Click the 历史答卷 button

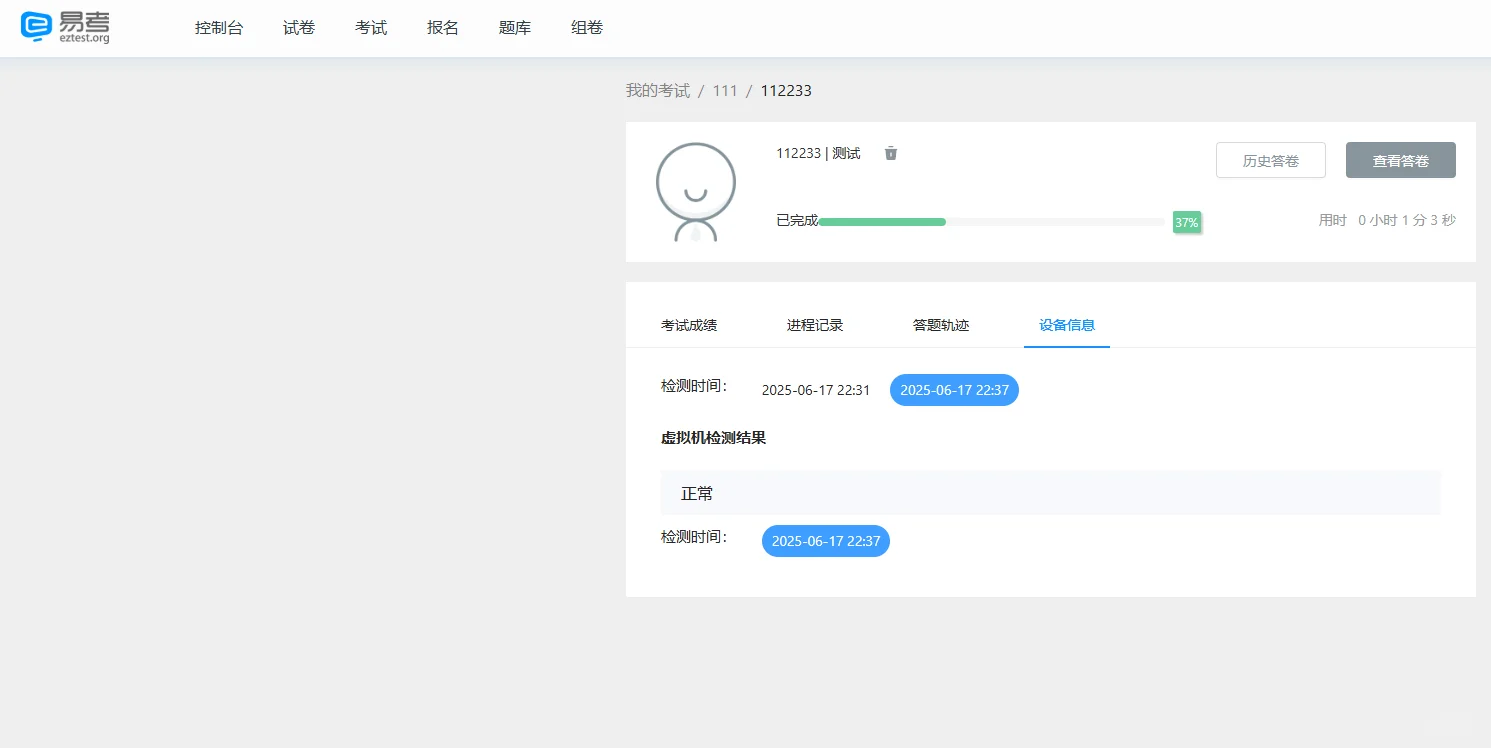click(1270, 160)
